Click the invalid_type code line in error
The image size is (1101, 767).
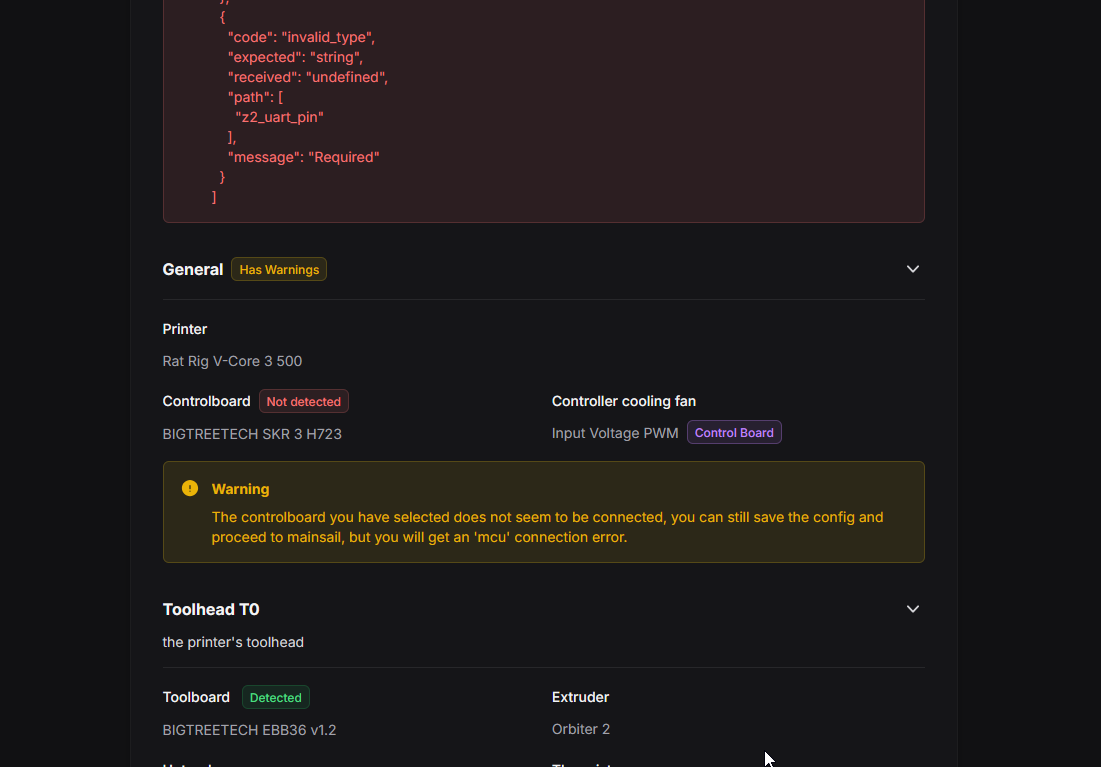pos(301,37)
